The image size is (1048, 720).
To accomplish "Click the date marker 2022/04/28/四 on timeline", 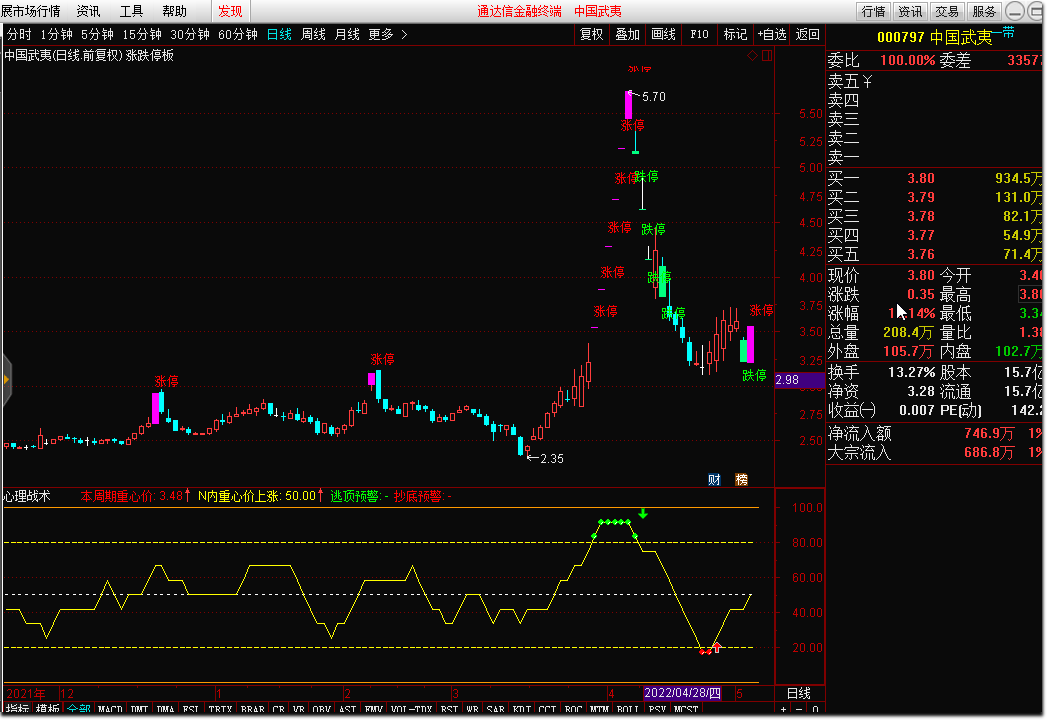I will (x=682, y=693).
